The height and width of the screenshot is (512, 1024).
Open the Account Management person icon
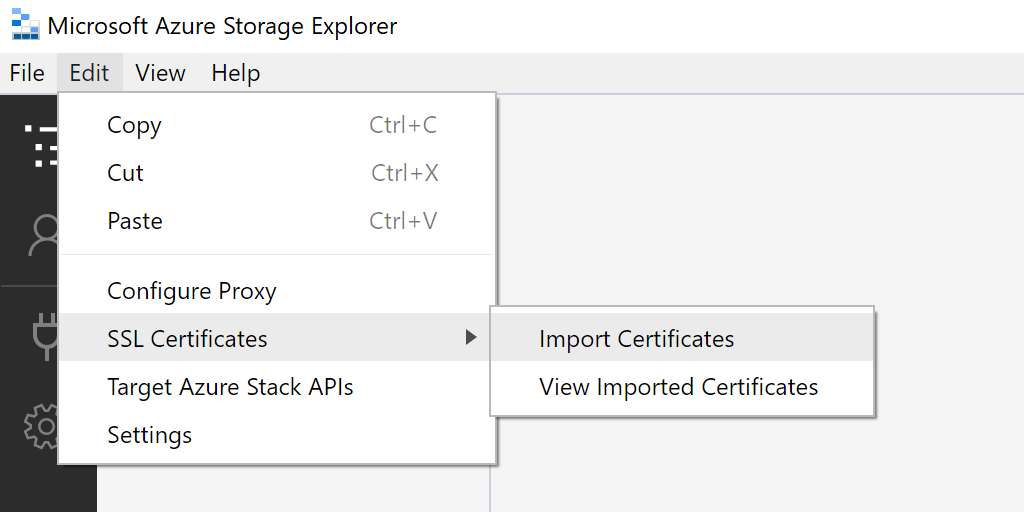(x=44, y=237)
